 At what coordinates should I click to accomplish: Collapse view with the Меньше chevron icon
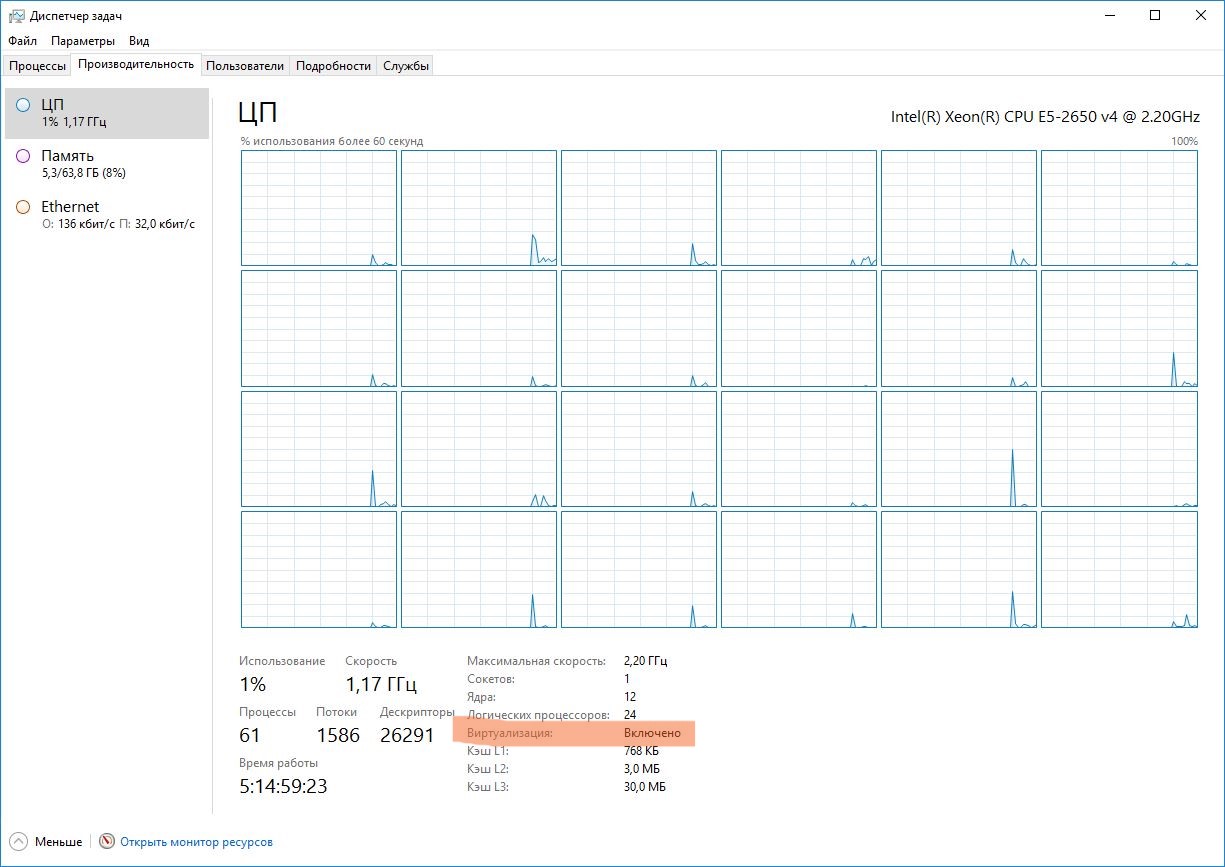tap(19, 842)
